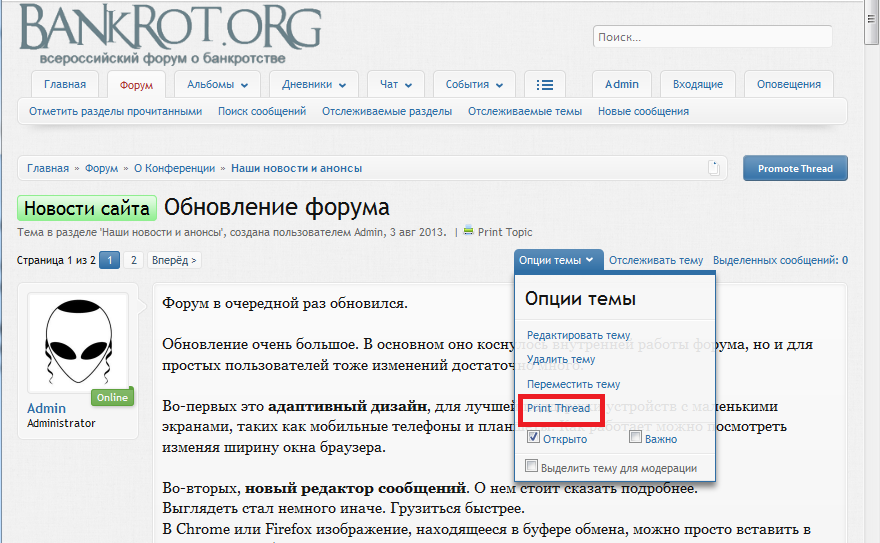The image size is (880, 543).
Task: Click the Новости сайта green prefix label
Action: [x=87, y=208]
